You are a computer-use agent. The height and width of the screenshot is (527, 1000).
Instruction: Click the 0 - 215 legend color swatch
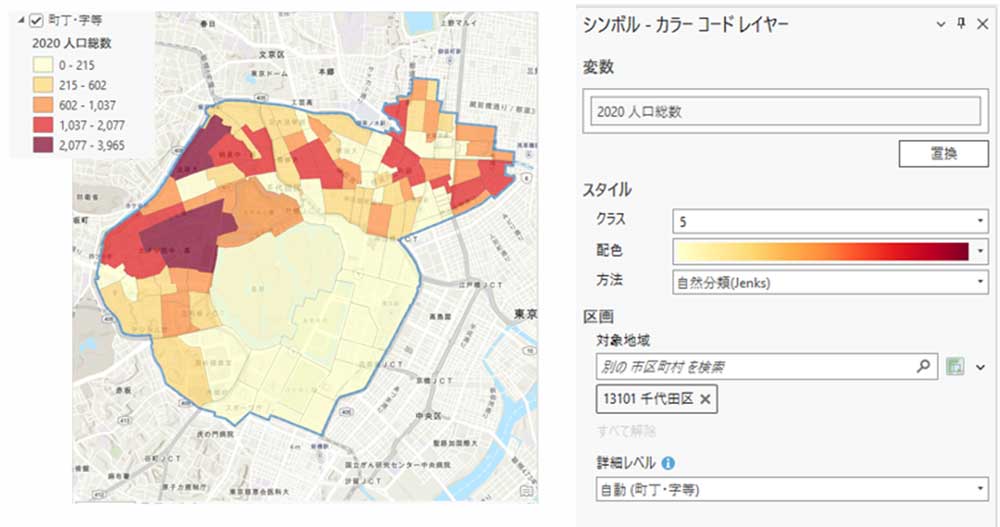pyautogui.click(x=45, y=65)
